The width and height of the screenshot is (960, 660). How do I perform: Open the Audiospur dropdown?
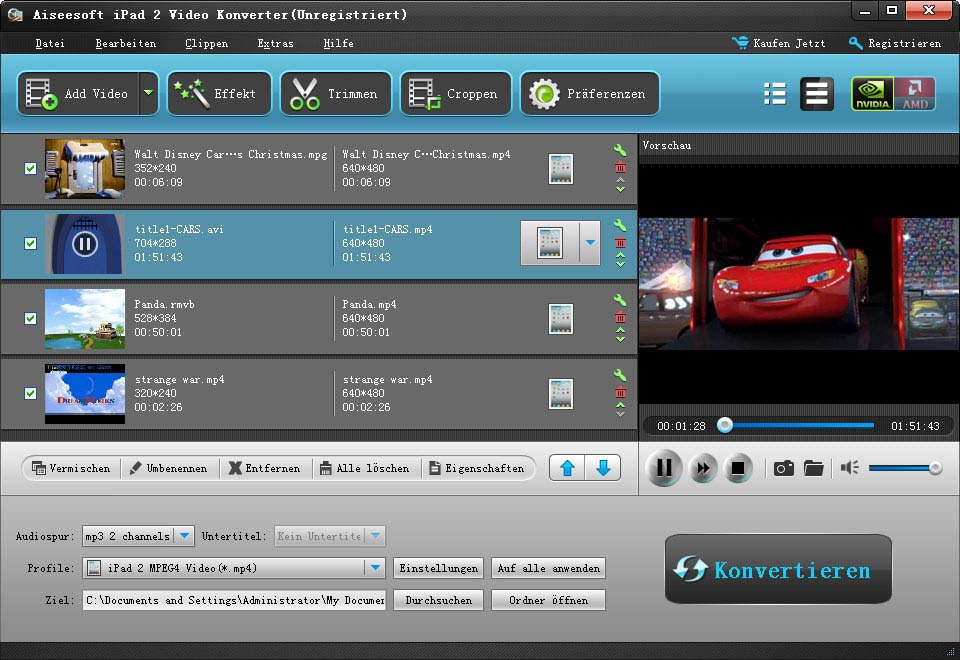(x=138, y=536)
